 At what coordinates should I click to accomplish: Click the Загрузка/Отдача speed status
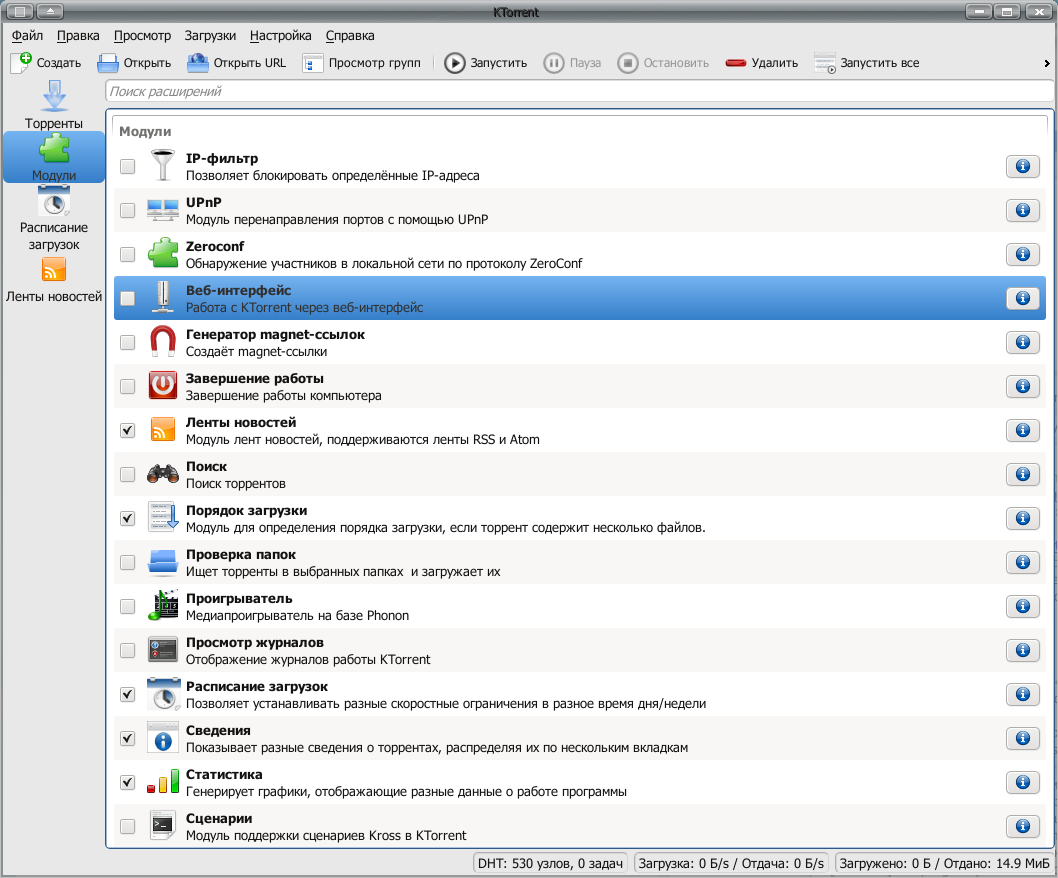(x=731, y=863)
